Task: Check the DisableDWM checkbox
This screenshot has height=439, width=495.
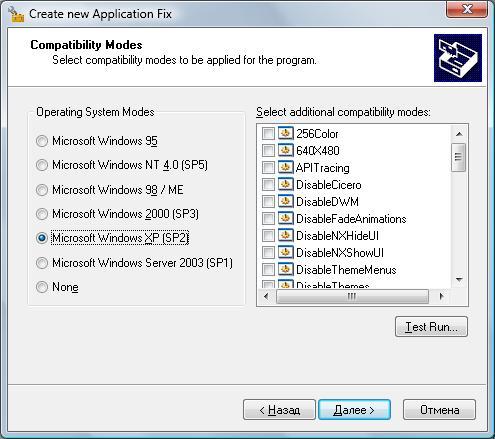Action: [268, 202]
